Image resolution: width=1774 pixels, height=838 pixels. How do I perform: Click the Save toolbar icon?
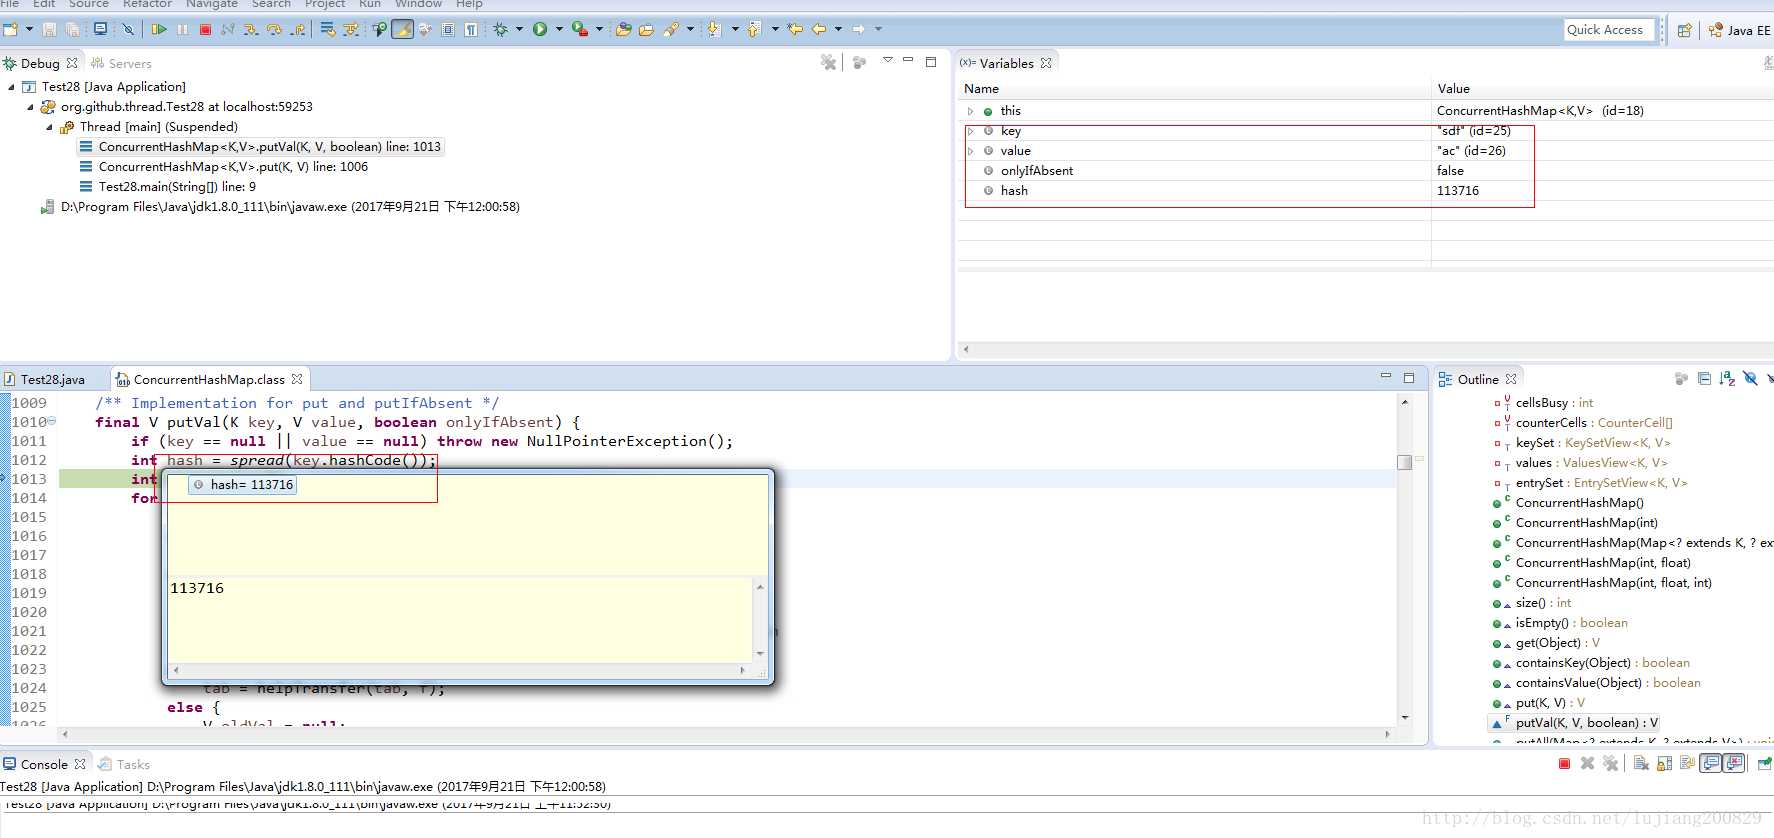click(x=49, y=29)
